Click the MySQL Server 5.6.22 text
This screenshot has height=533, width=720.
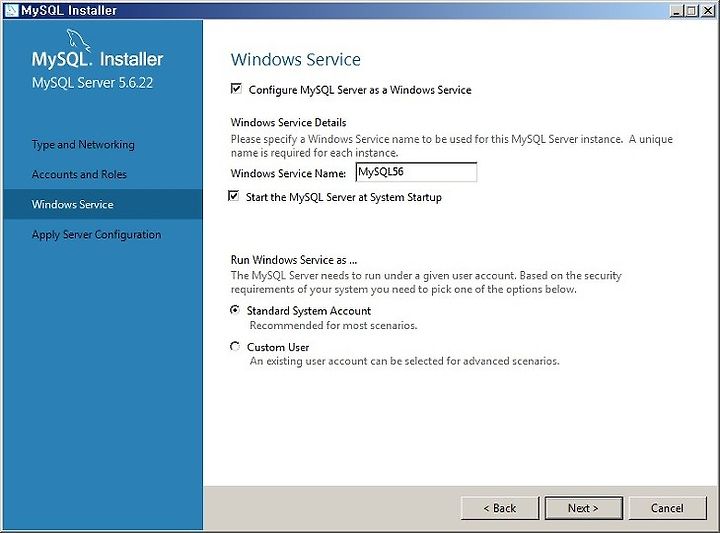tap(92, 83)
